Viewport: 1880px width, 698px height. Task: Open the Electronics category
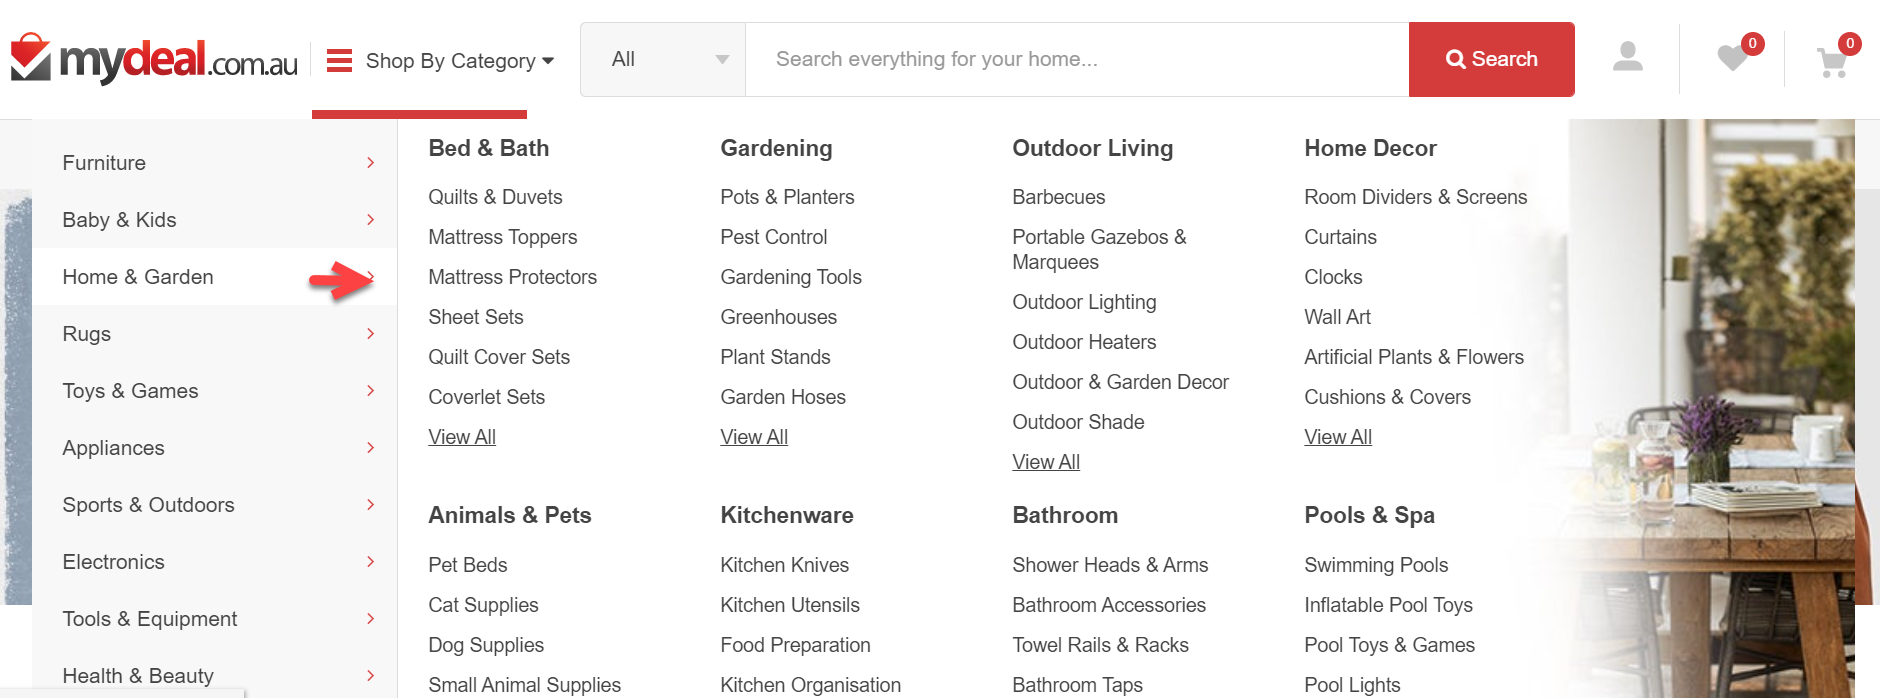click(x=113, y=562)
